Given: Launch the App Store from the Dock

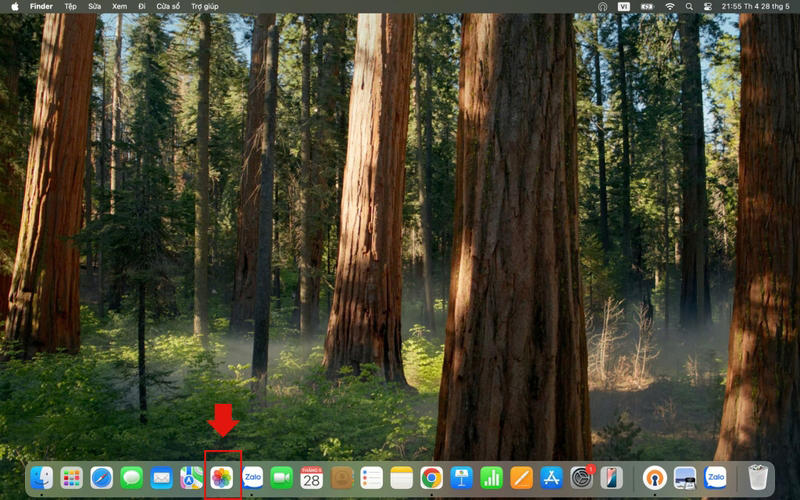Looking at the screenshot, I should click(552, 478).
